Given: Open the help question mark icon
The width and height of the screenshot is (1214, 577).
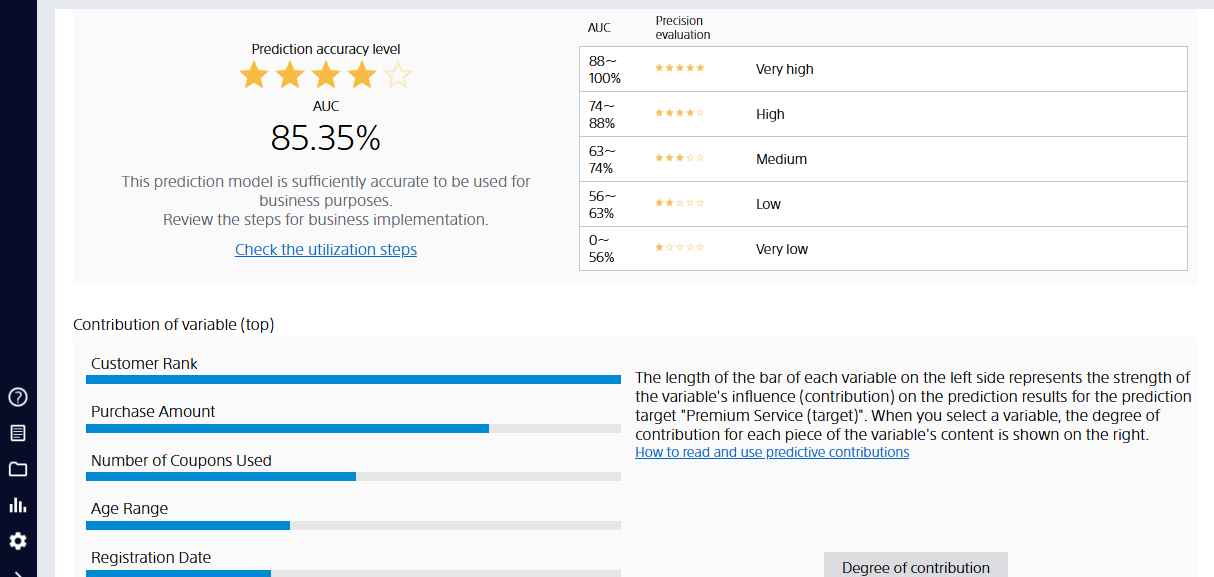Looking at the screenshot, I should click(x=18, y=397).
